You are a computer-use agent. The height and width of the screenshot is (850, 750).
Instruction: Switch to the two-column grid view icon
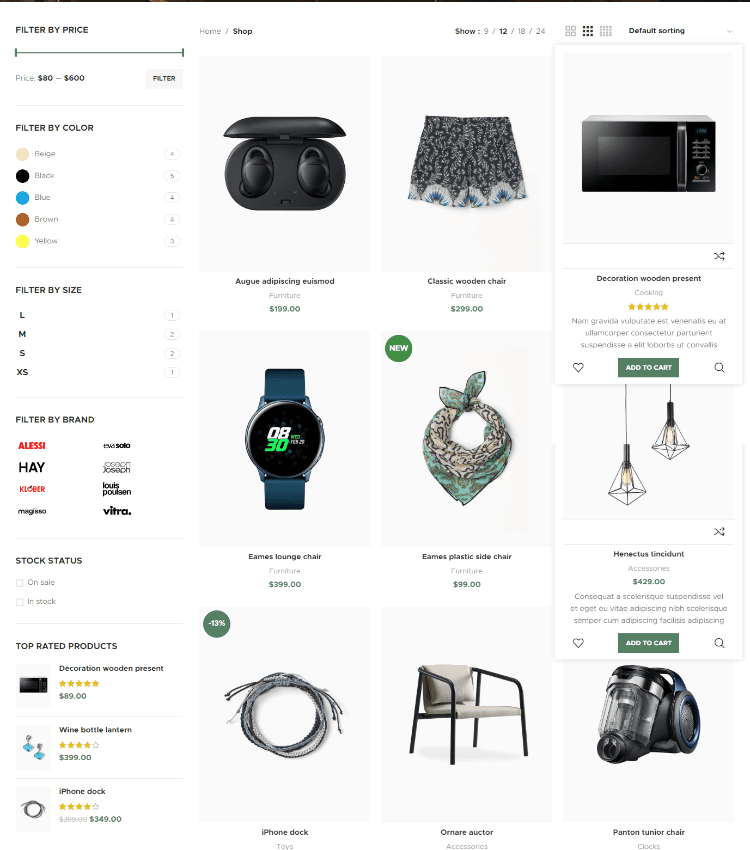click(570, 31)
